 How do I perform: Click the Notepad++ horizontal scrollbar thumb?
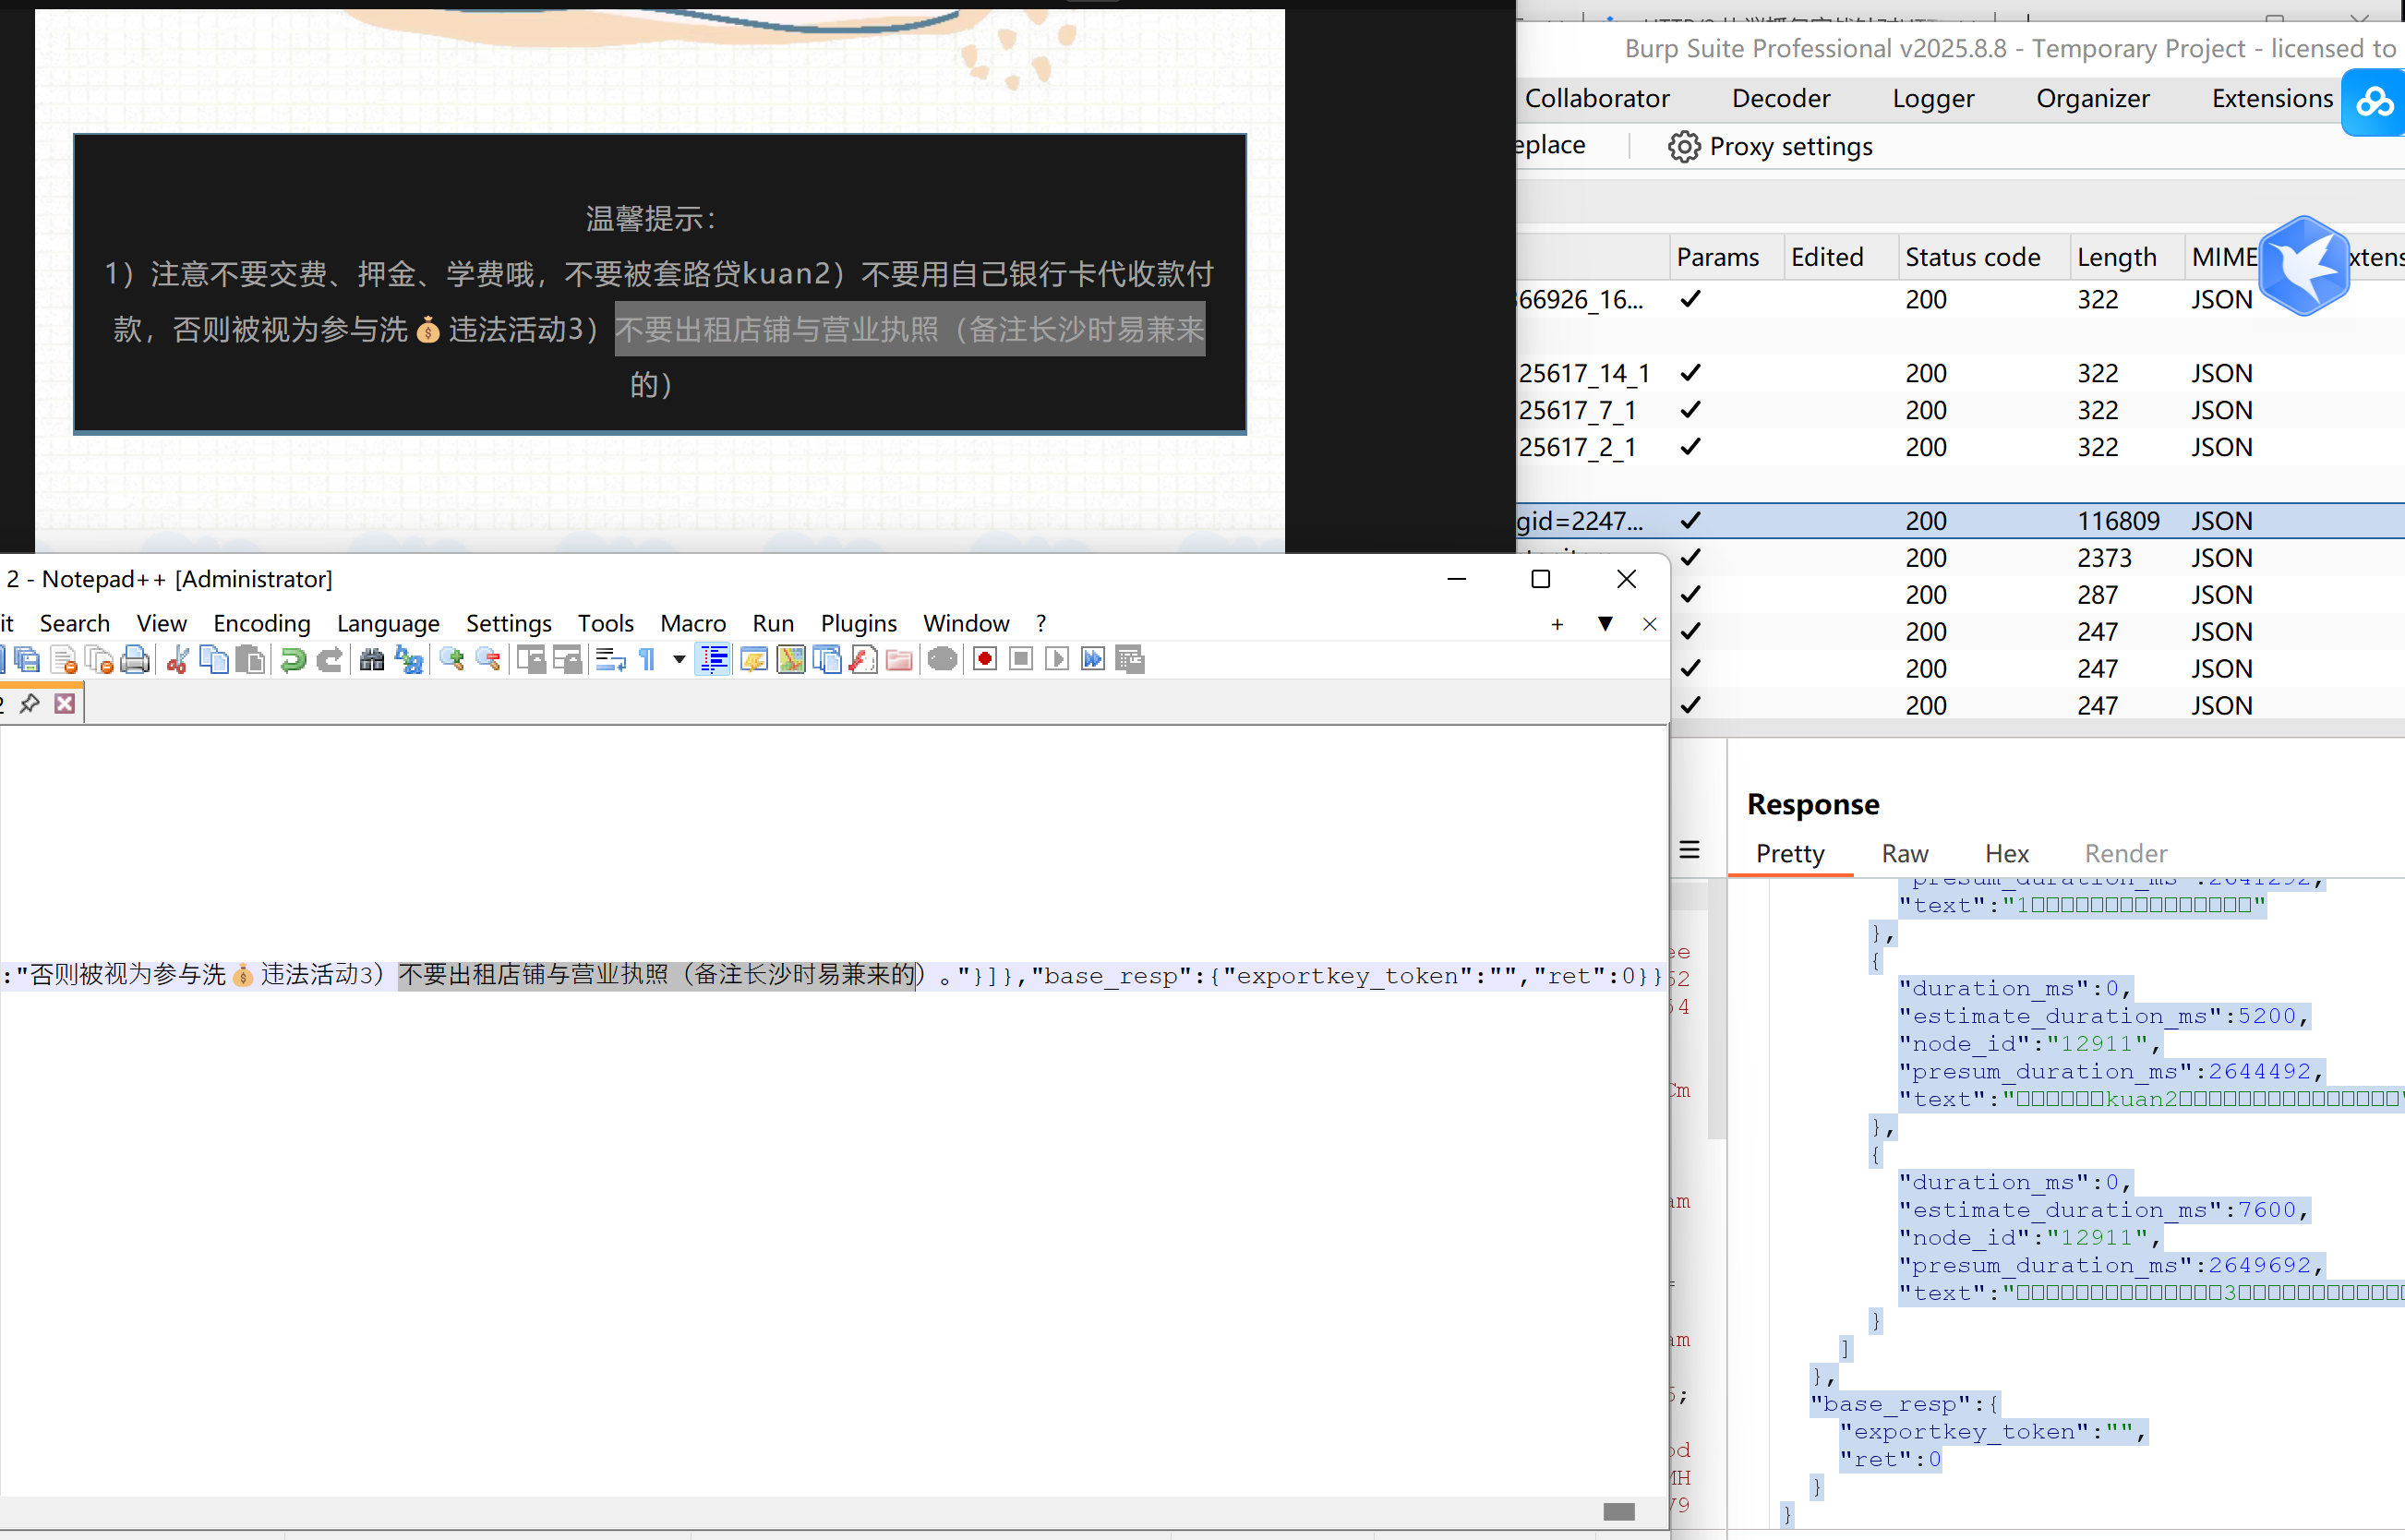point(1619,1512)
